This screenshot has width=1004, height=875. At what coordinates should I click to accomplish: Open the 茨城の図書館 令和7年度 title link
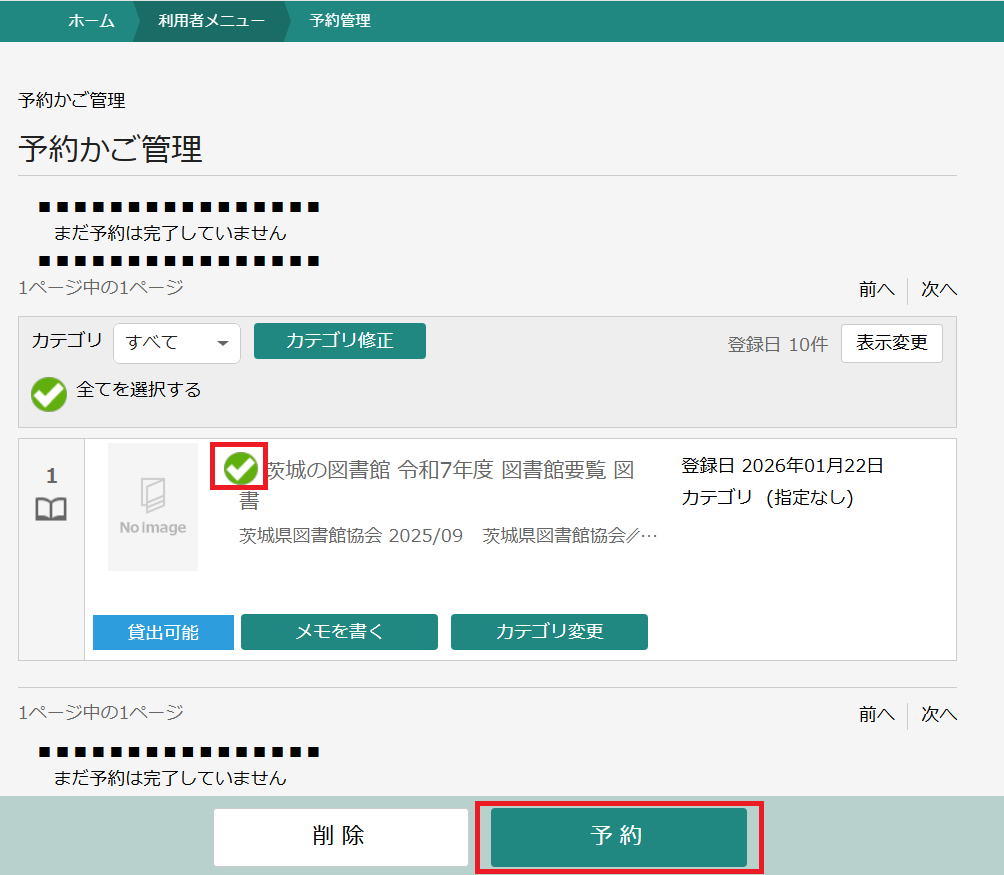[450, 470]
